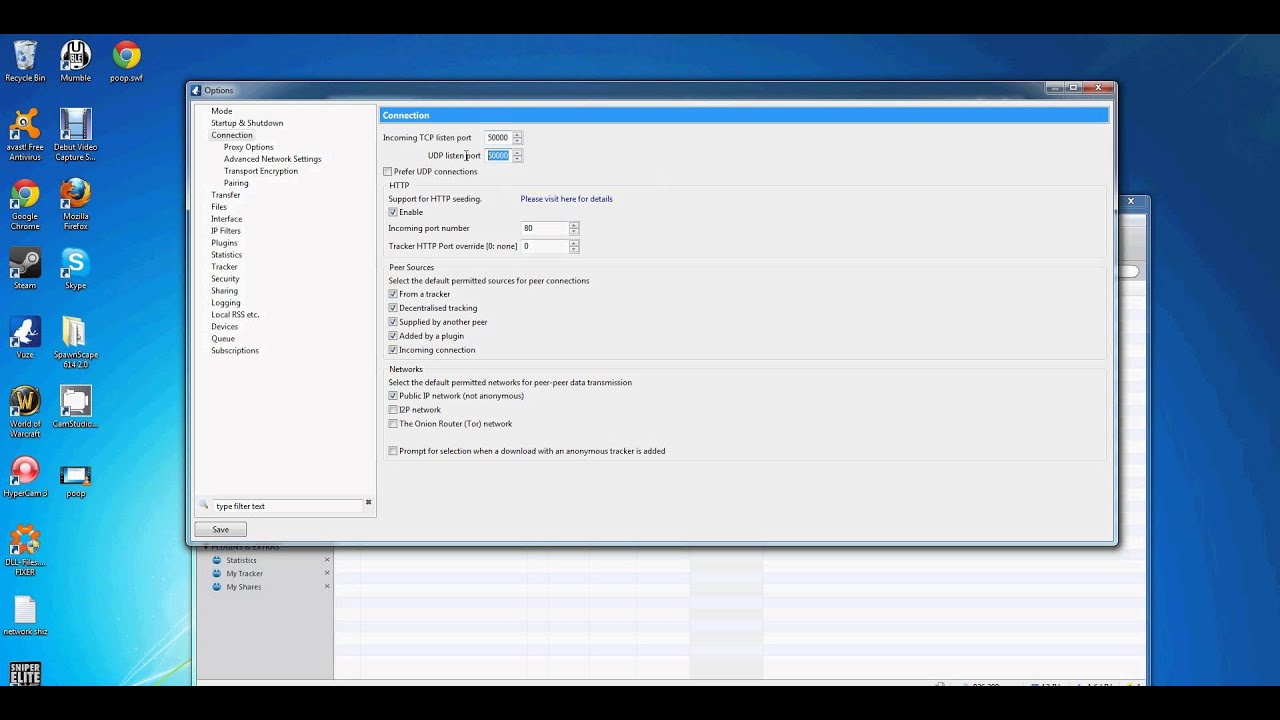This screenshot has height=720, width=1280.
Task: Open the Plugins options section
Action: point(224,243)
